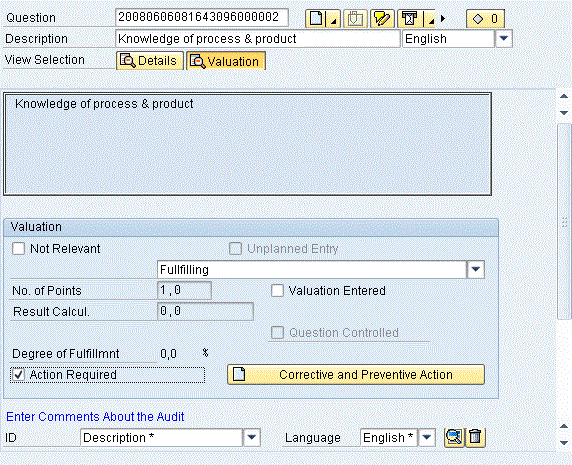Viewport: 572px width, 465px height.
Task: Click the printer preview toolbar icon
Action: (409, 18)
